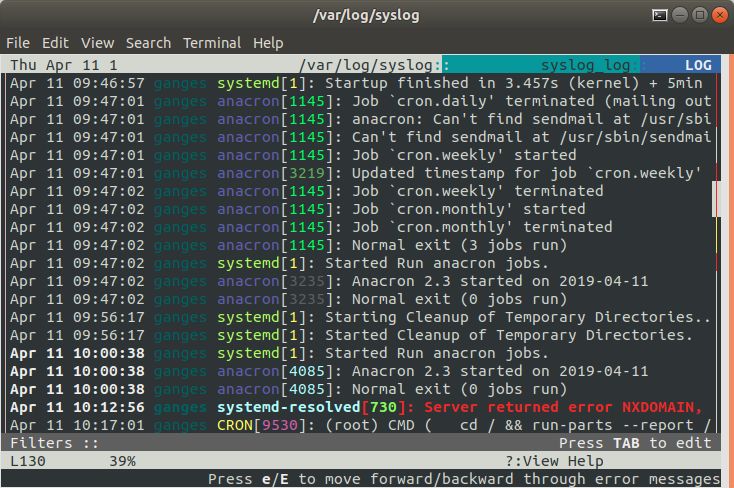734x488 pixels.
Task: Maximize the syslog terminal window
Action: tap(700, 15)
